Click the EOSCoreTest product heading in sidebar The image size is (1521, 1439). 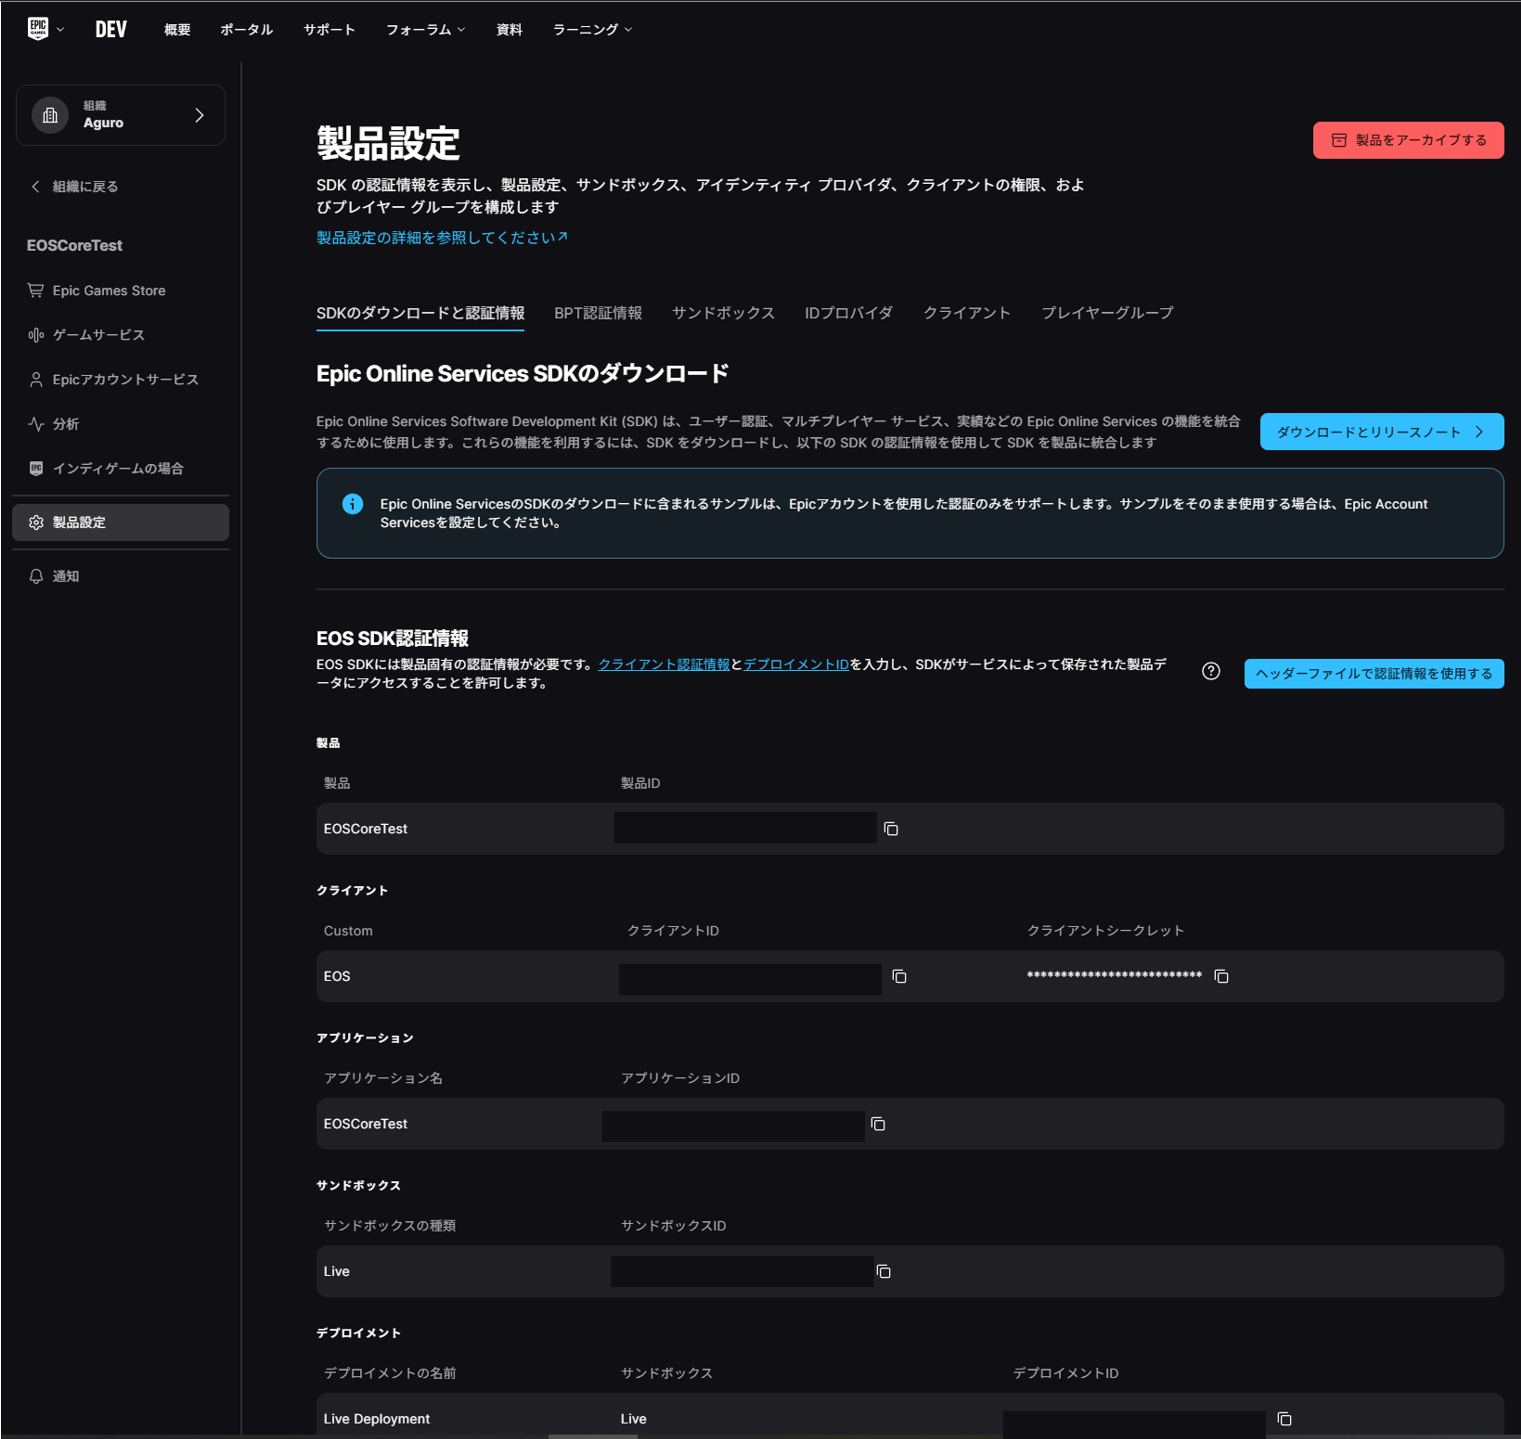point(75,245)
